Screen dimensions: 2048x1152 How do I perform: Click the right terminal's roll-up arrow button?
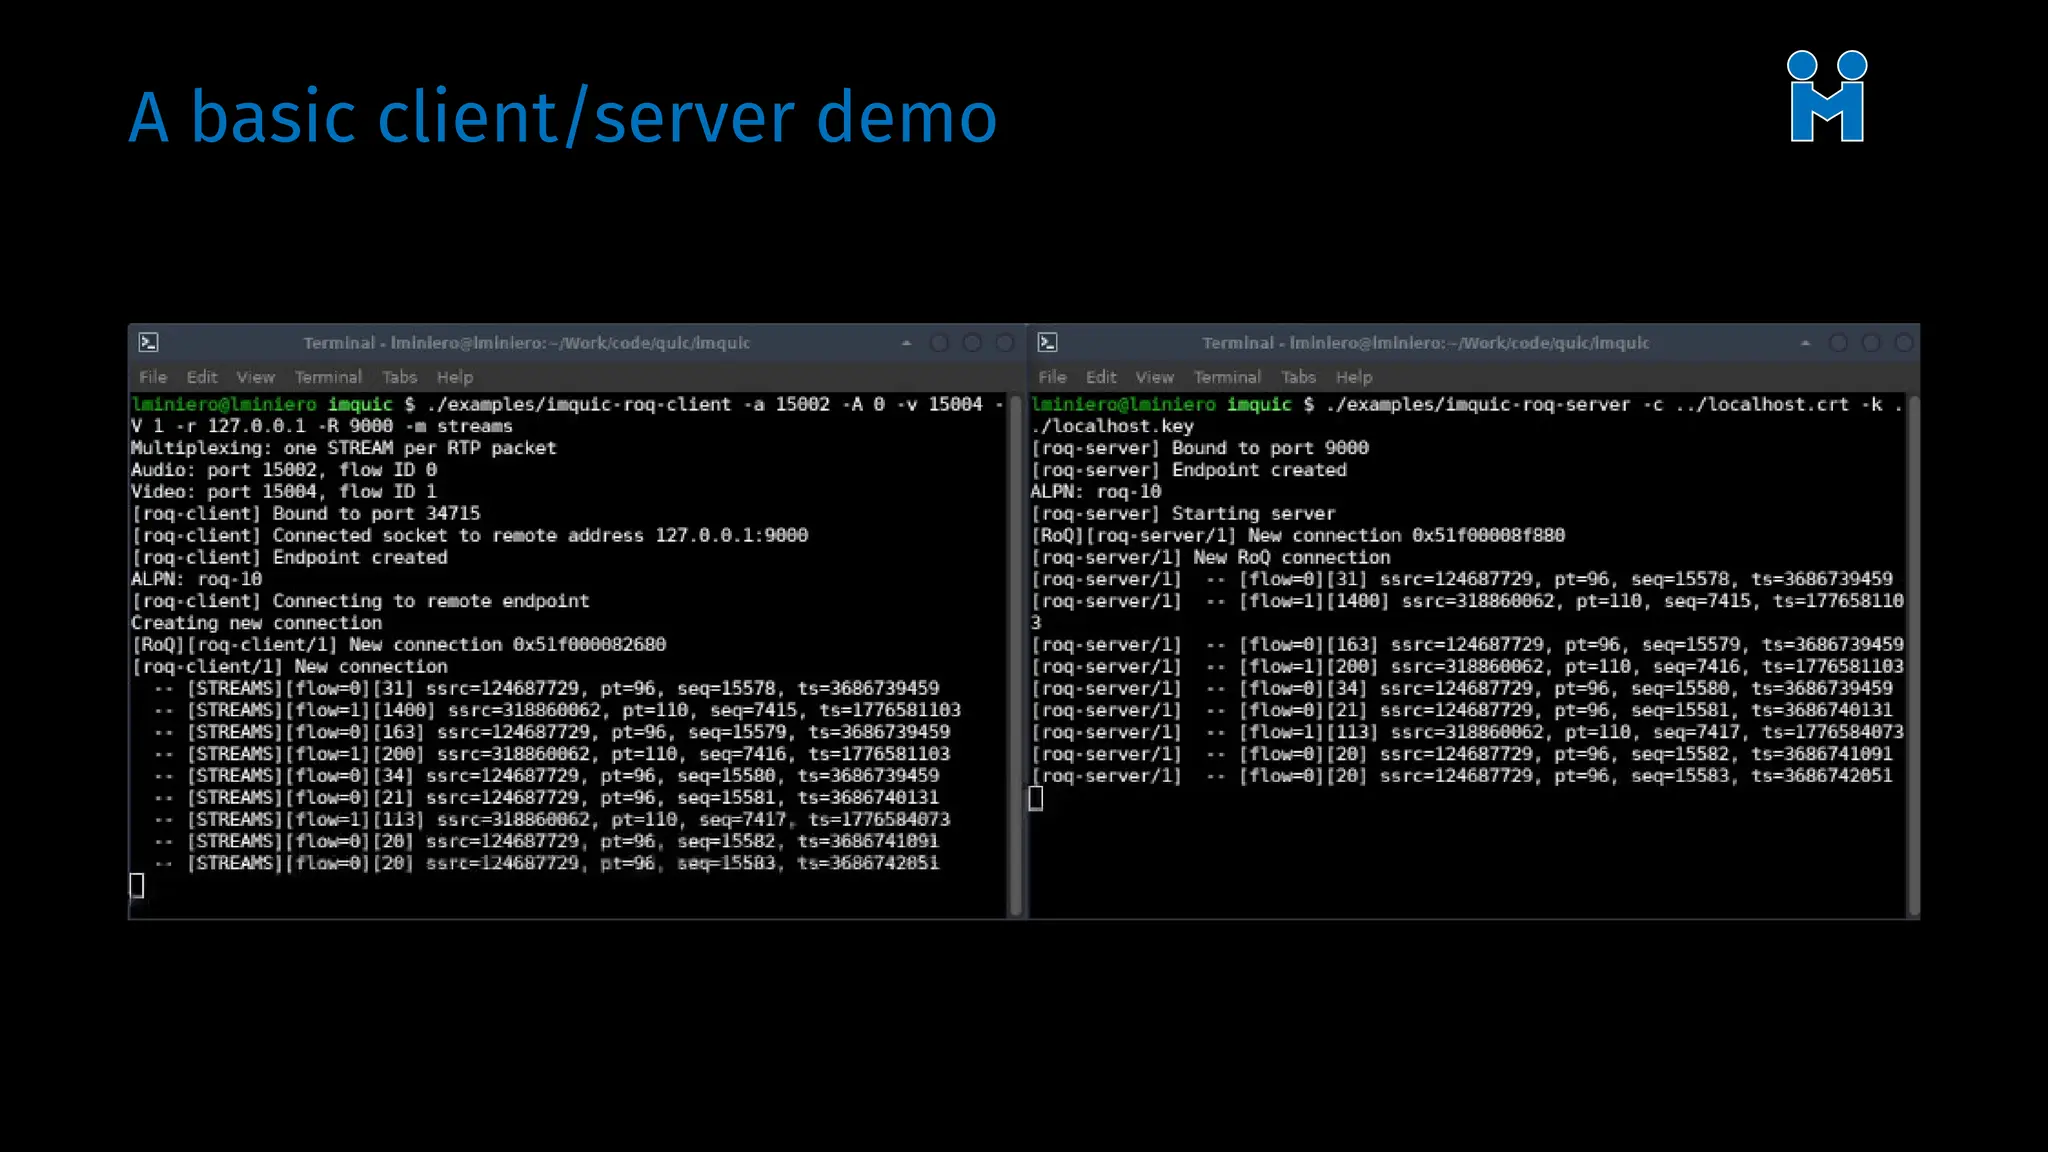1805,343
